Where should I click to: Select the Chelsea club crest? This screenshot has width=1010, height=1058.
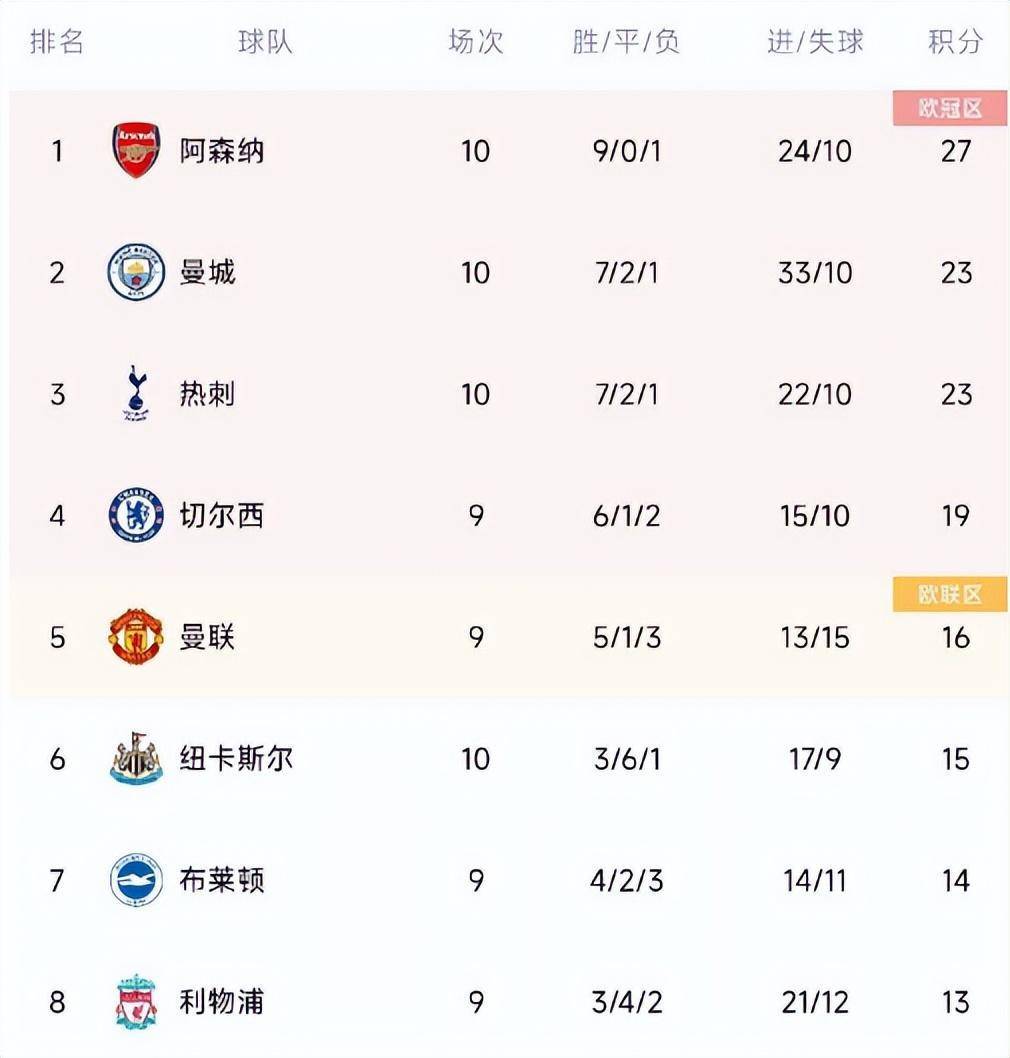(x=136, y=515)
